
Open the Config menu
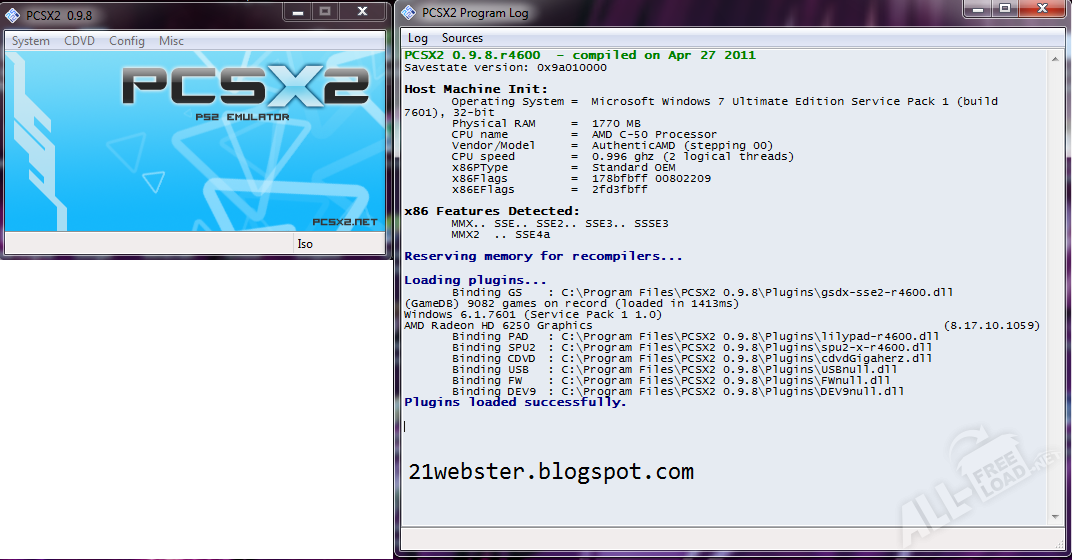click(x=127, y=41)
